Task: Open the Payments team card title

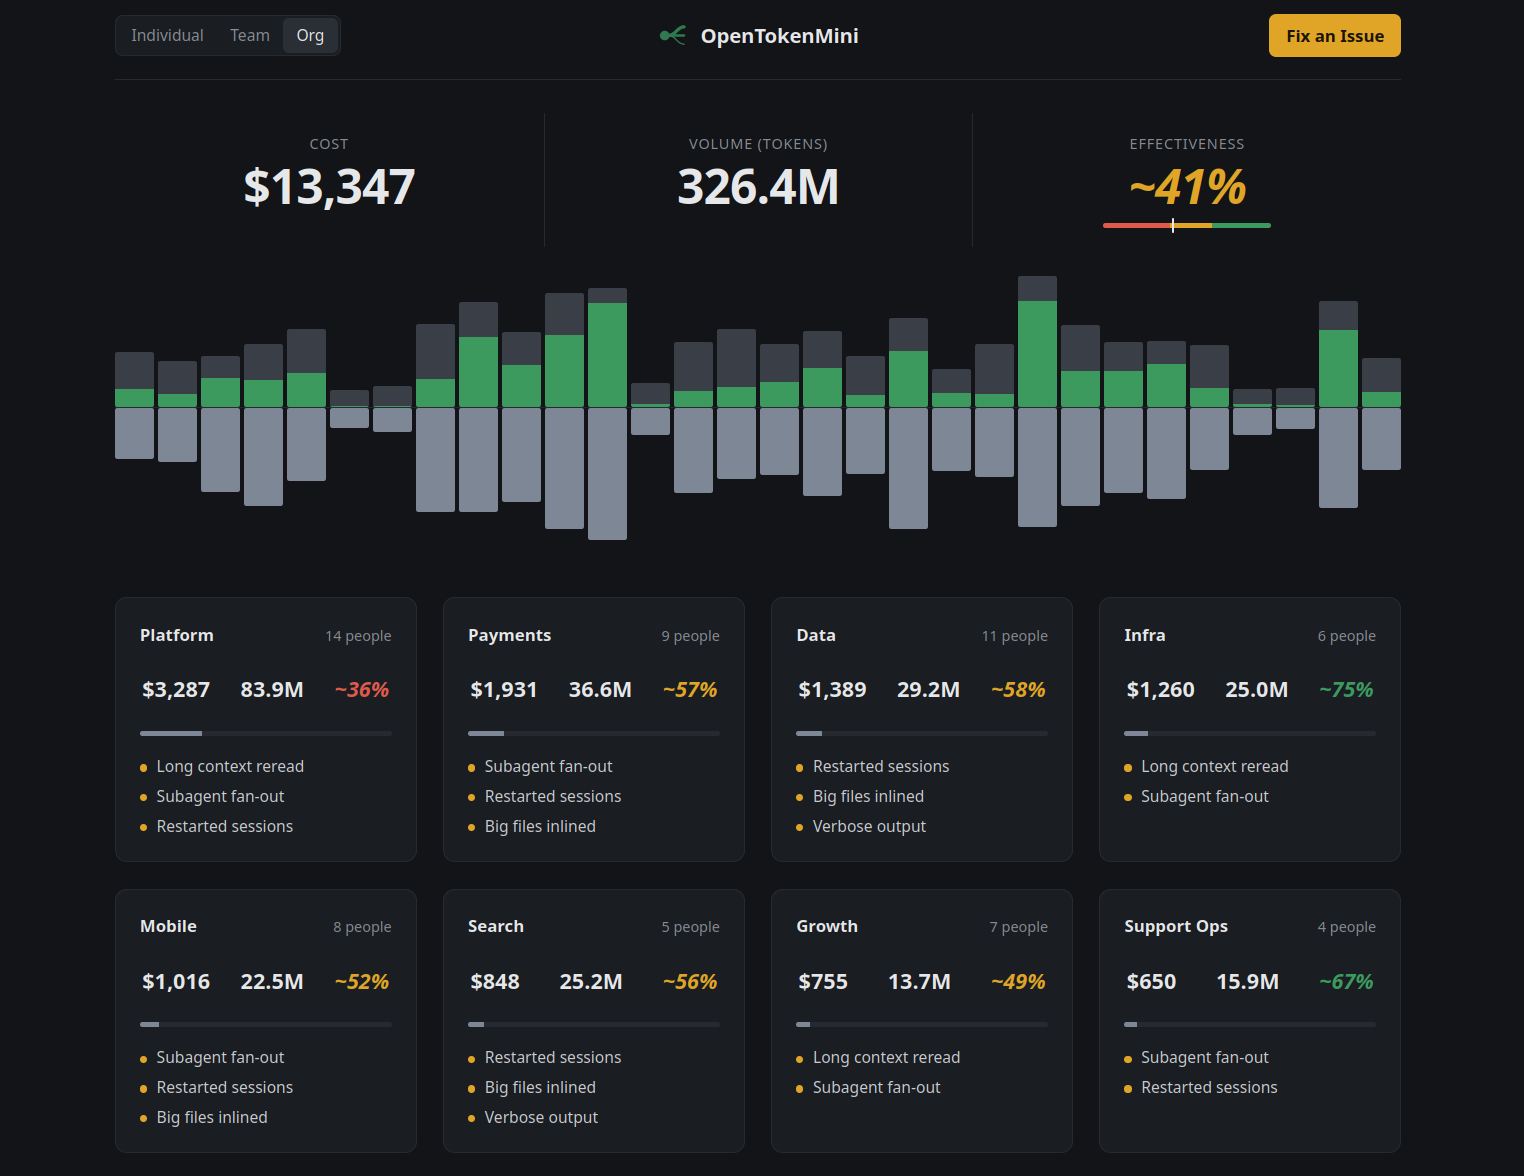Action: pos(509,635)
